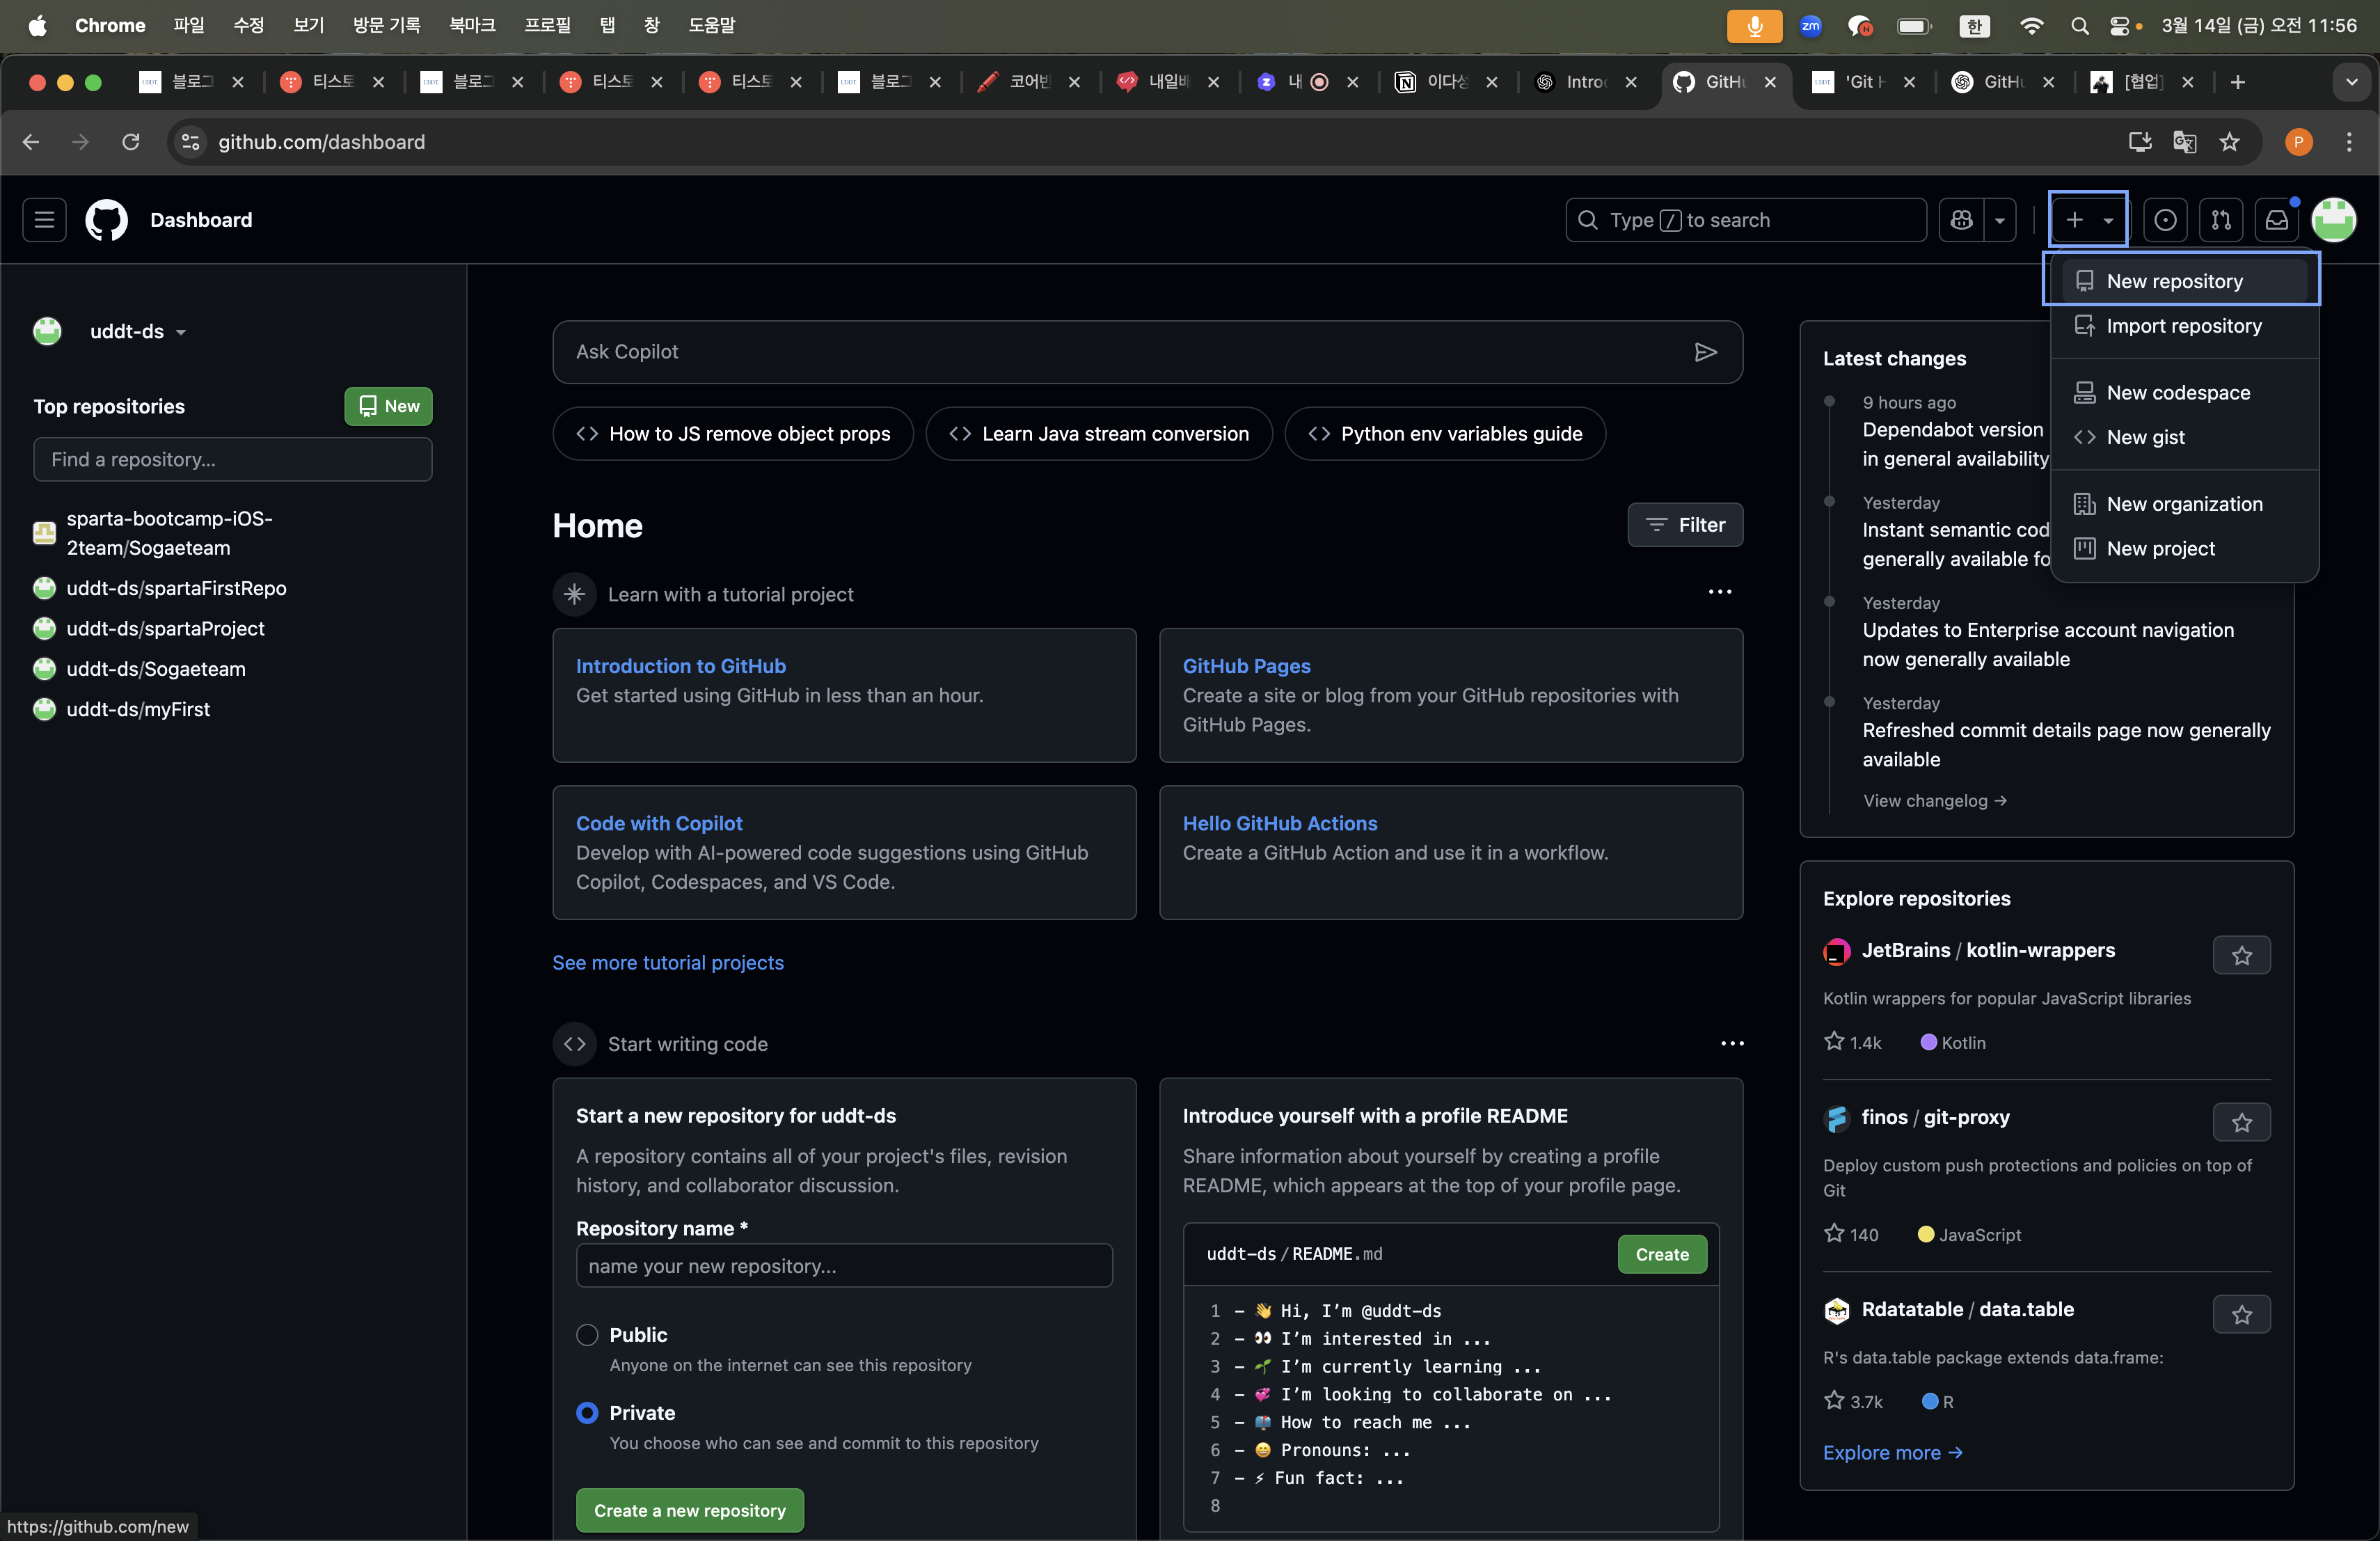This screenshot has height=1541, width=2380.
Task: Star Rdatatable data.table repository
Action: click(x=2241, y=1314)
